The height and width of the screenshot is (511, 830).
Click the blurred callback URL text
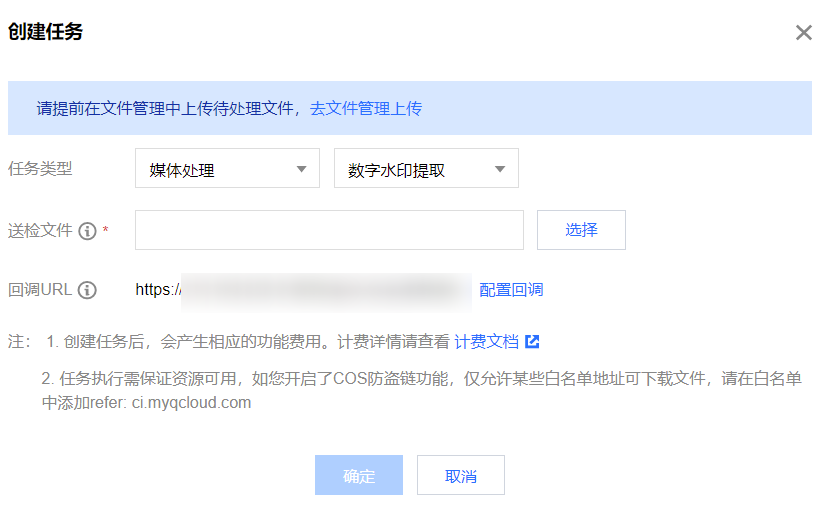coord(320,290)
